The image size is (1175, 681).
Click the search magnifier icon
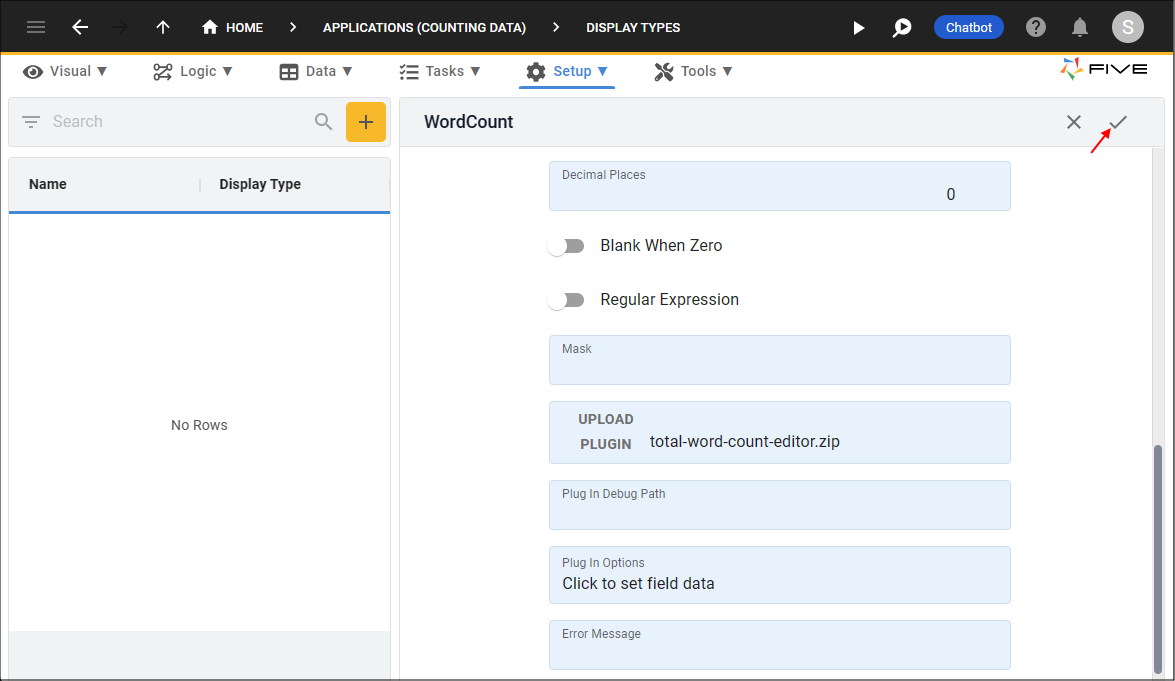323,122
